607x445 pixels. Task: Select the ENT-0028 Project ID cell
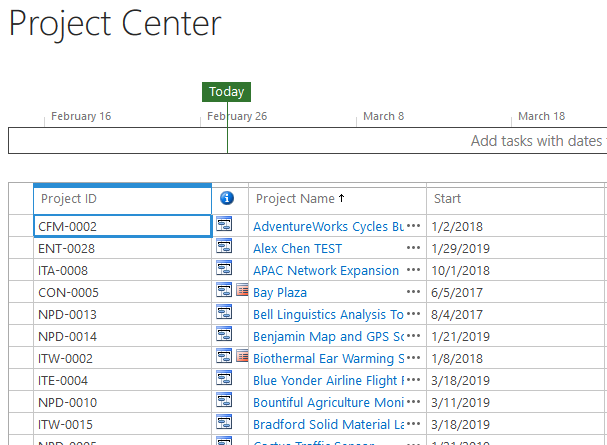(x=123, y=248)
